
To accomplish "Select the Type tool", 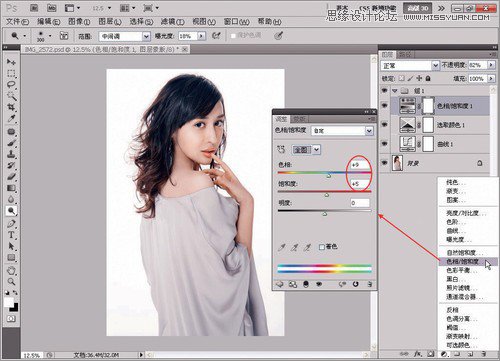I will coord(11,235).
